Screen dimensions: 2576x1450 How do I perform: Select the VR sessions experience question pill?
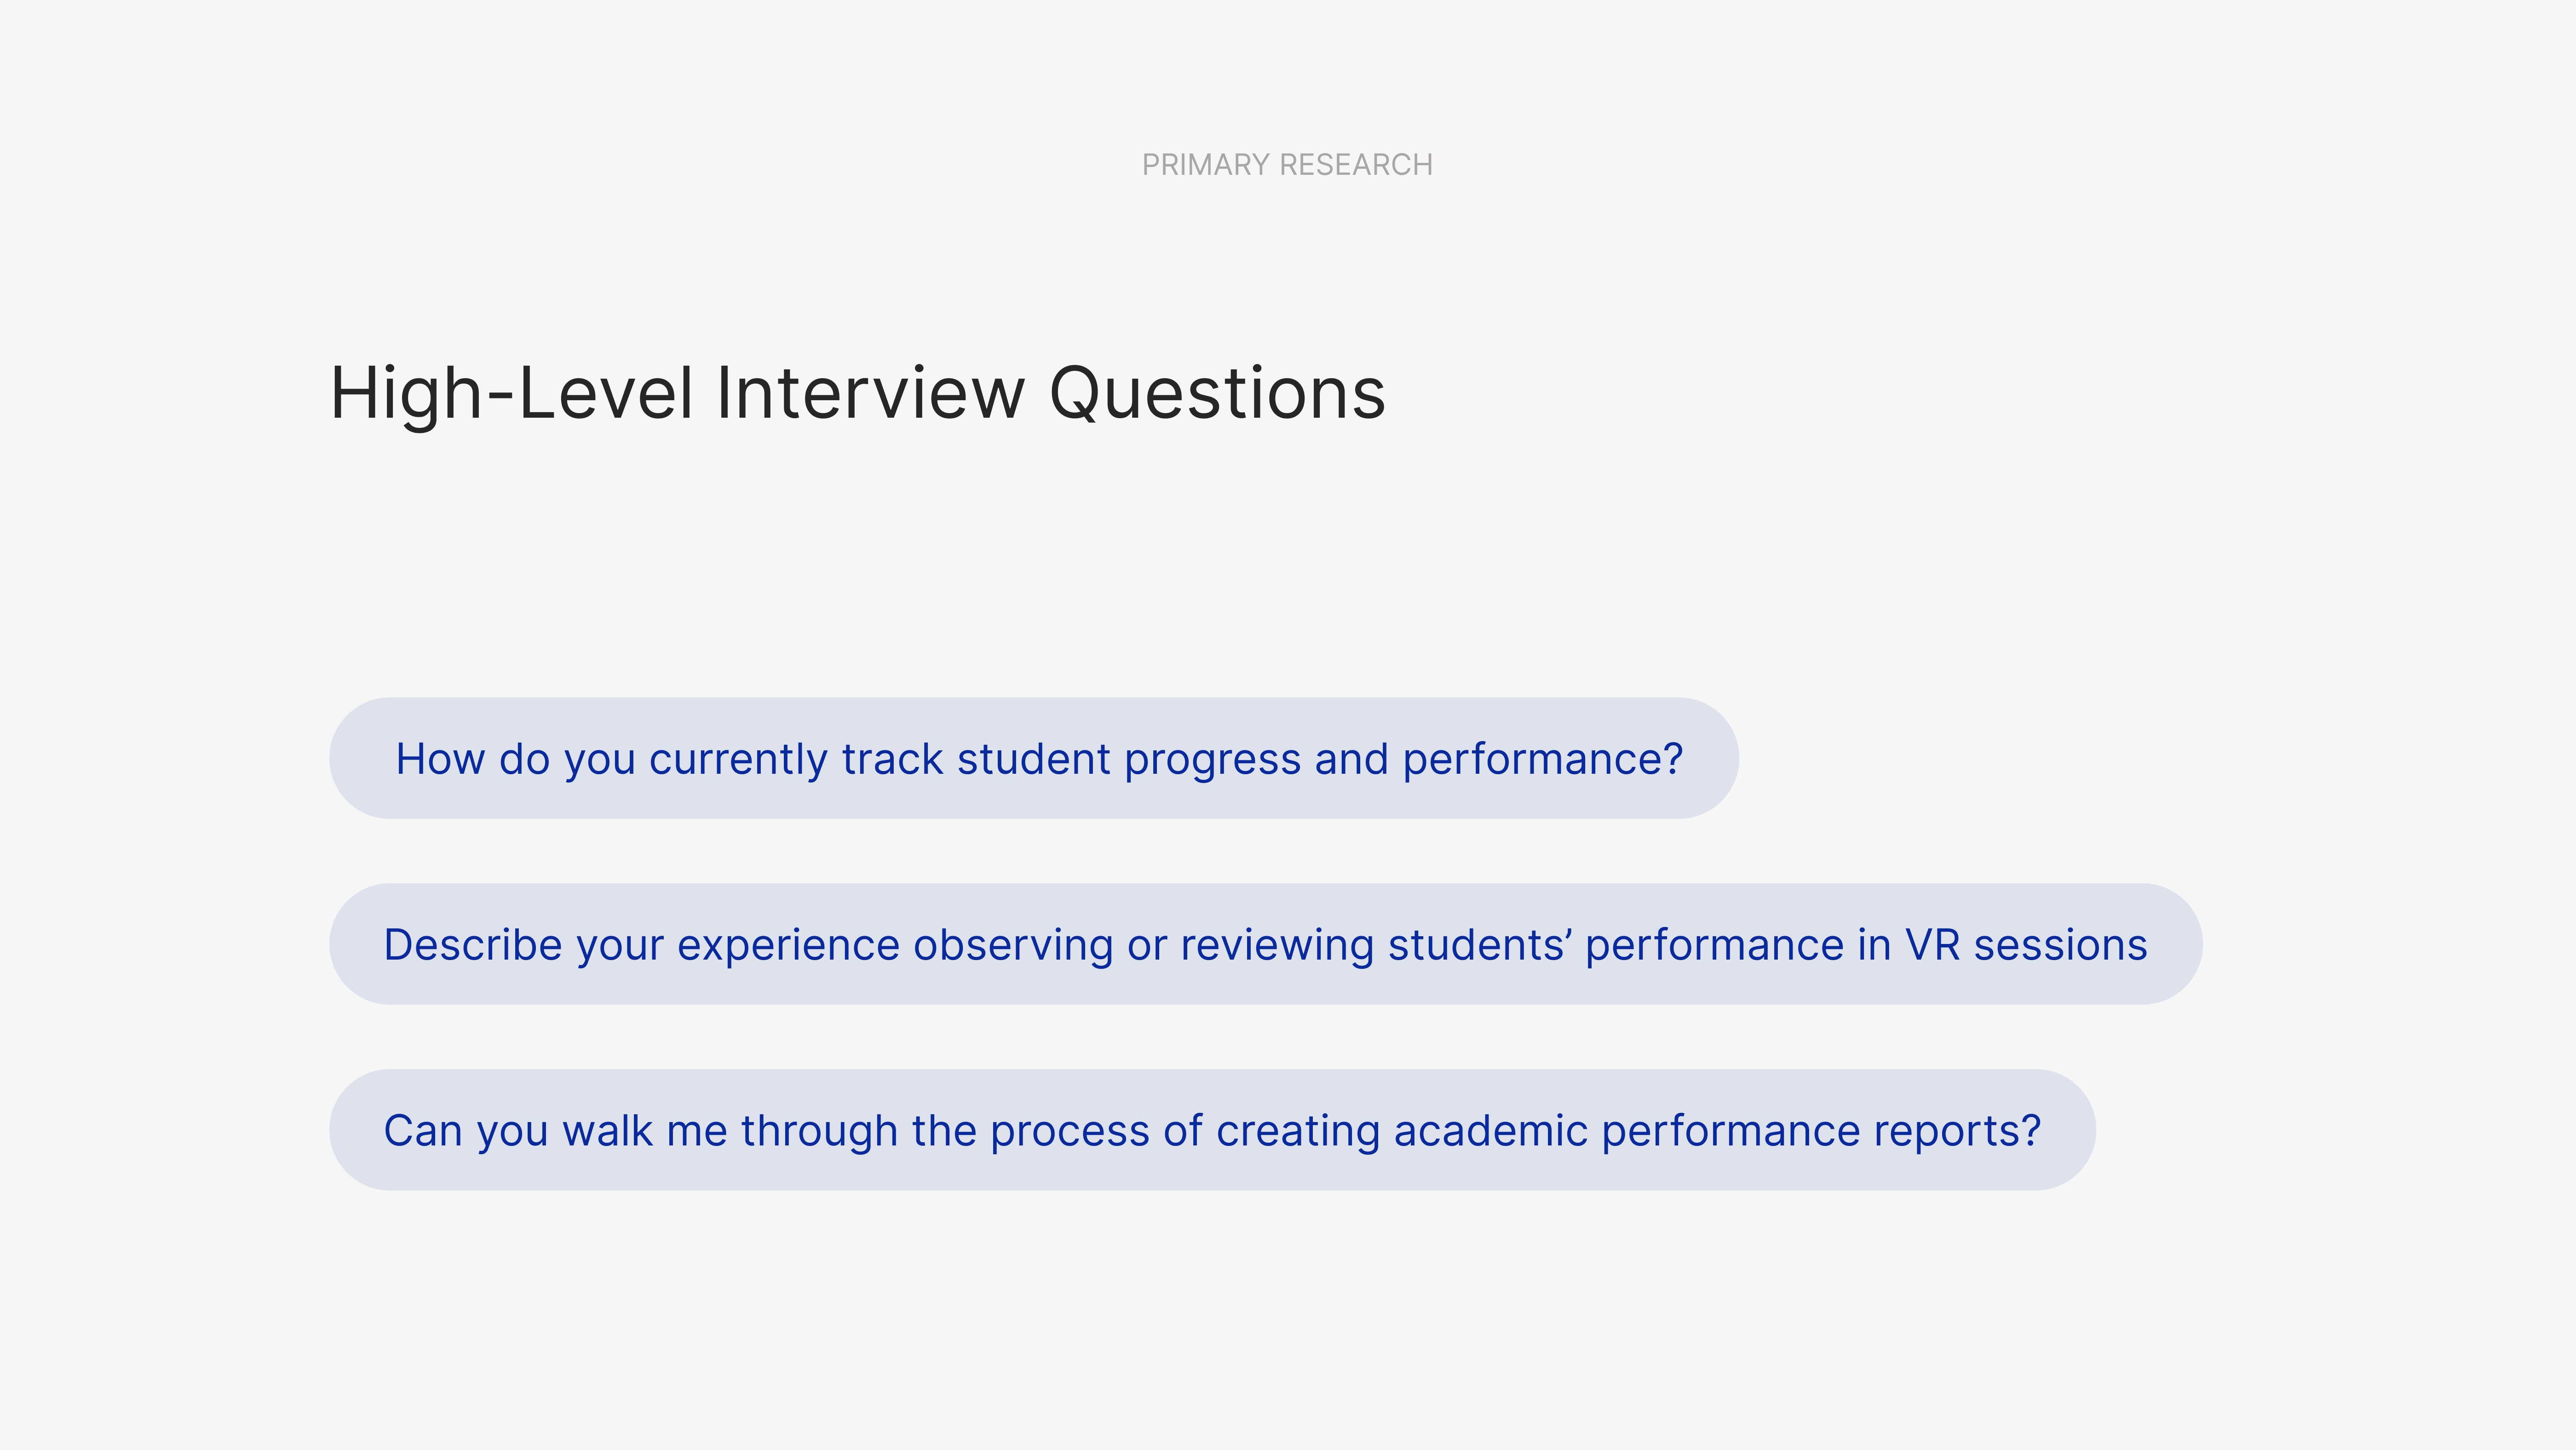(1265, 945)
